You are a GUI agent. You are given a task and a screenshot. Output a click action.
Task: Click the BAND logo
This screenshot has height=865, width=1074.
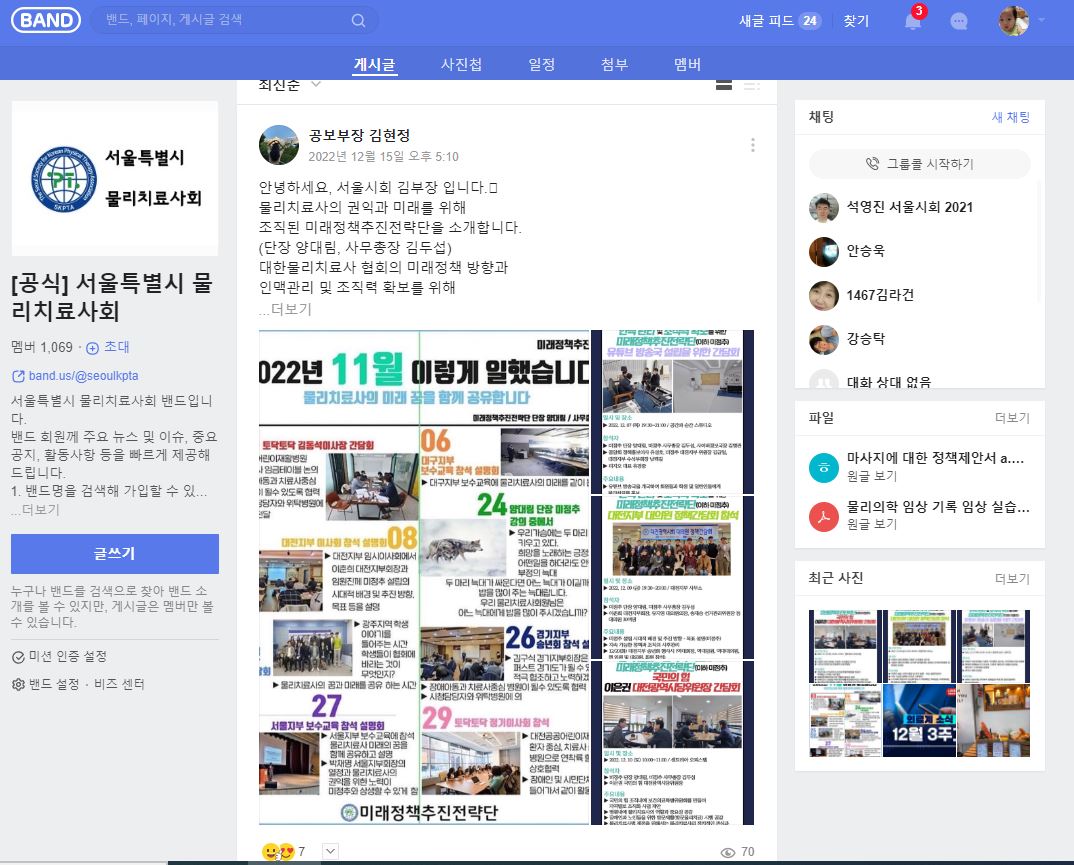pyautogui.click(x=46, y=20)
